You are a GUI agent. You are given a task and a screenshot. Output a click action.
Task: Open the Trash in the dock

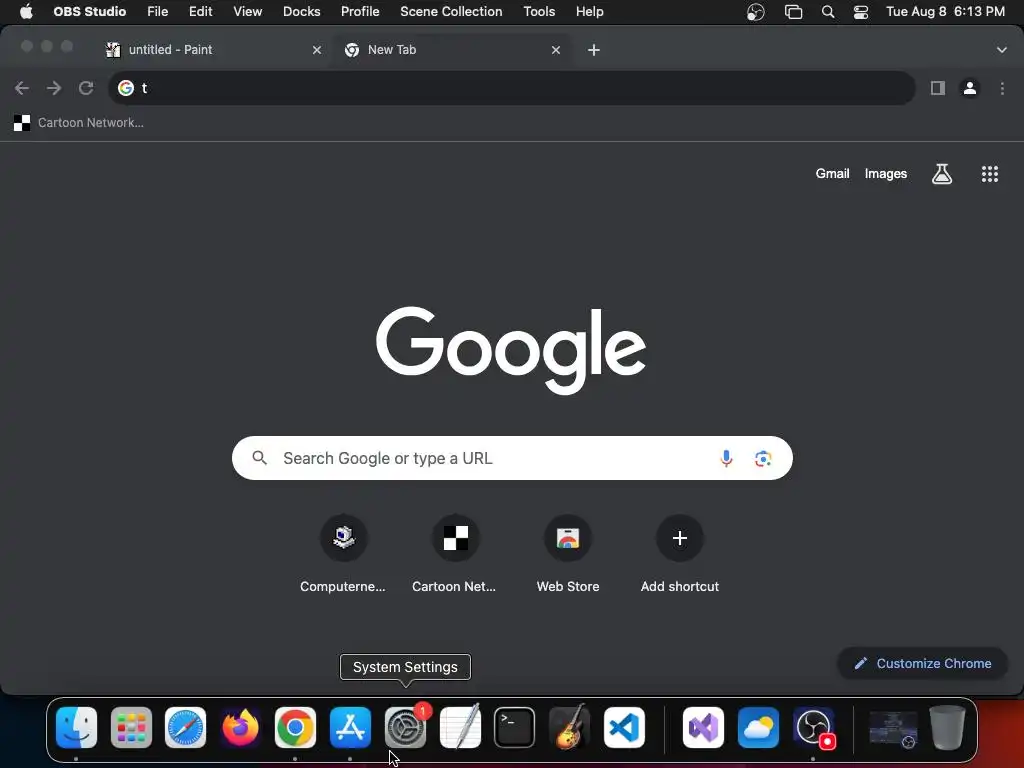[x=947, y=727]
